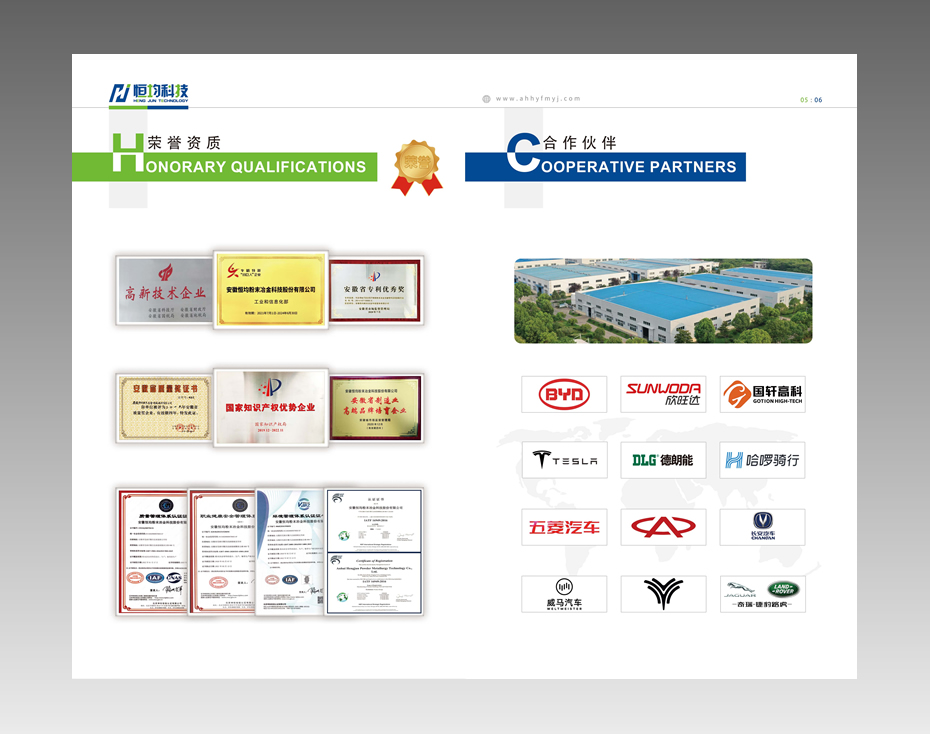Image resolution: width=930 pixels, height=734 pixels.
Task: Click the Jaguar Land Rover logo
Action: tap(763, 594)
